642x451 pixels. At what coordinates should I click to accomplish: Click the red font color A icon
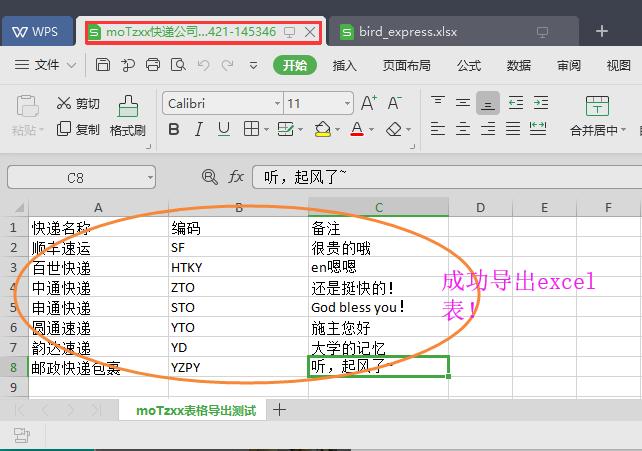point(357,129)
